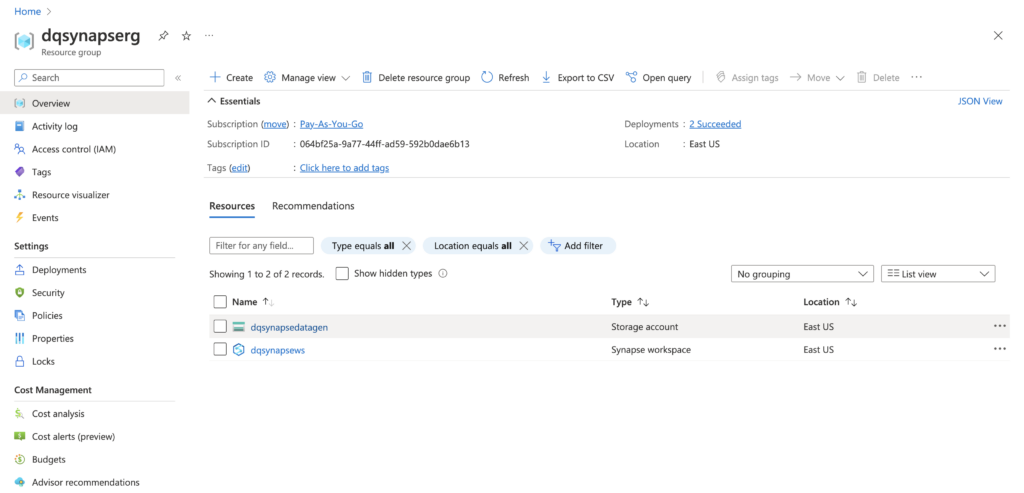Open query from the toolbar
Image resolution: width=1024 pixels, height=493 pixels.
click(632, 77)
